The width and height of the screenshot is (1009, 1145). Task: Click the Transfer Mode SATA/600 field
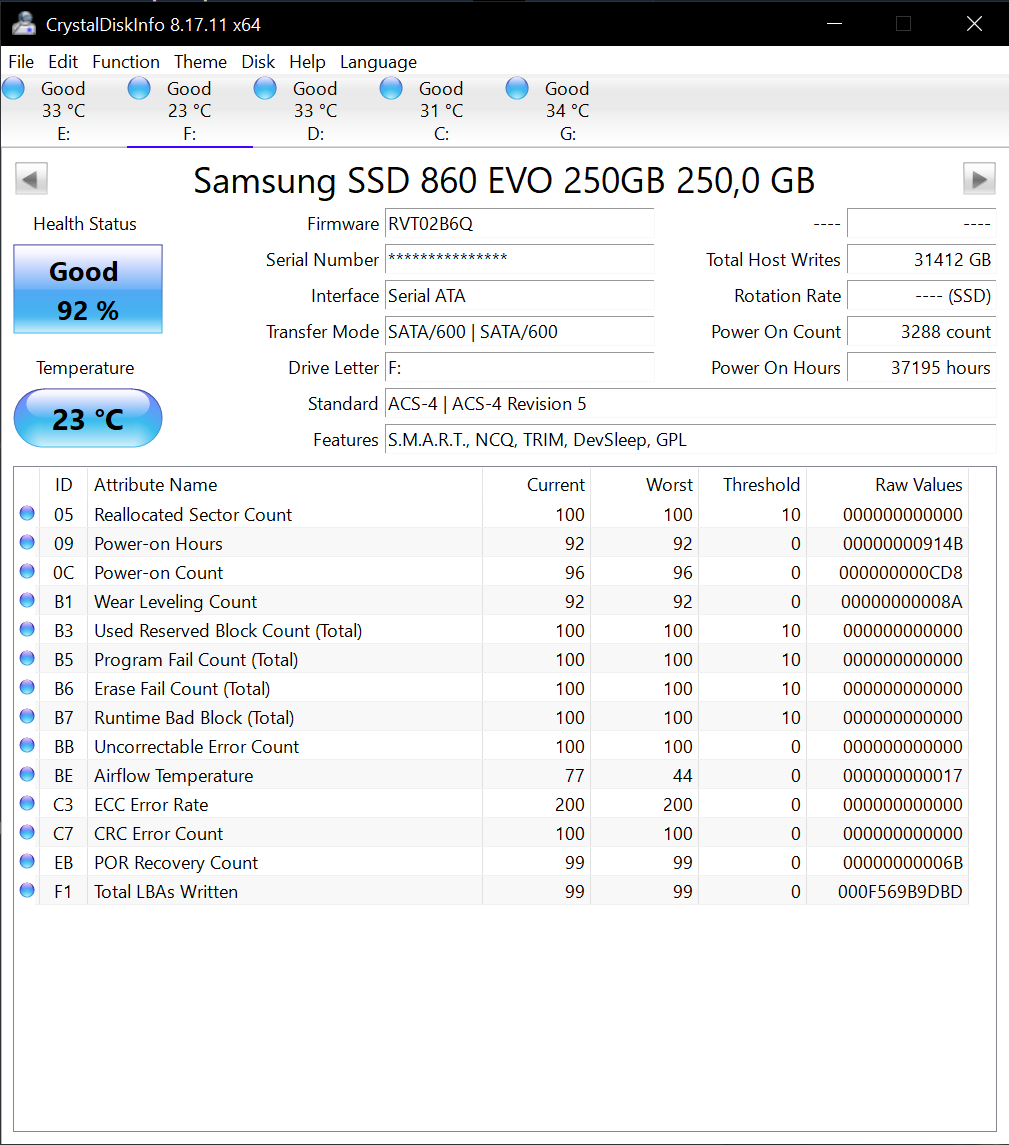pyautogui.click(x=519, y=332)
